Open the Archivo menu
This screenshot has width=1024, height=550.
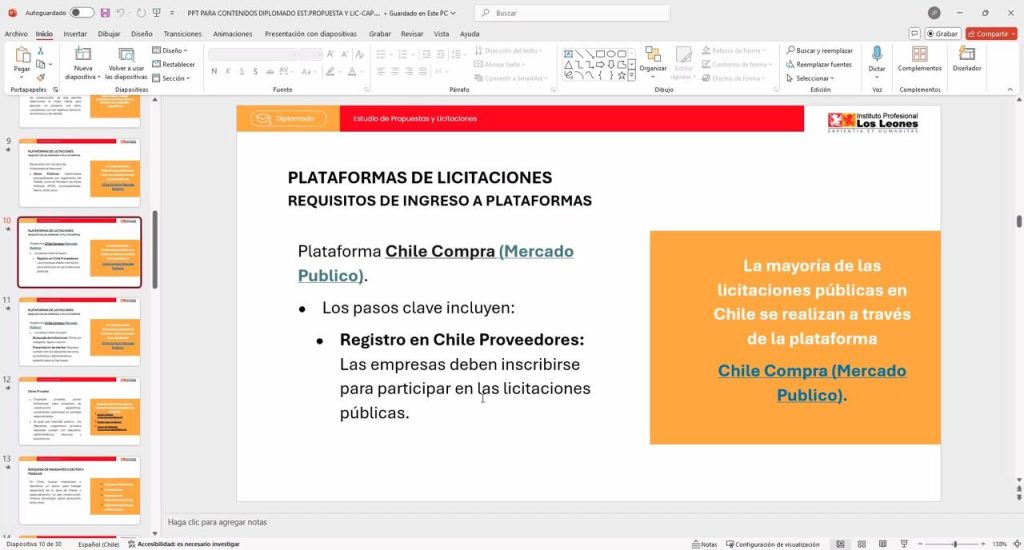click(16, 33)
